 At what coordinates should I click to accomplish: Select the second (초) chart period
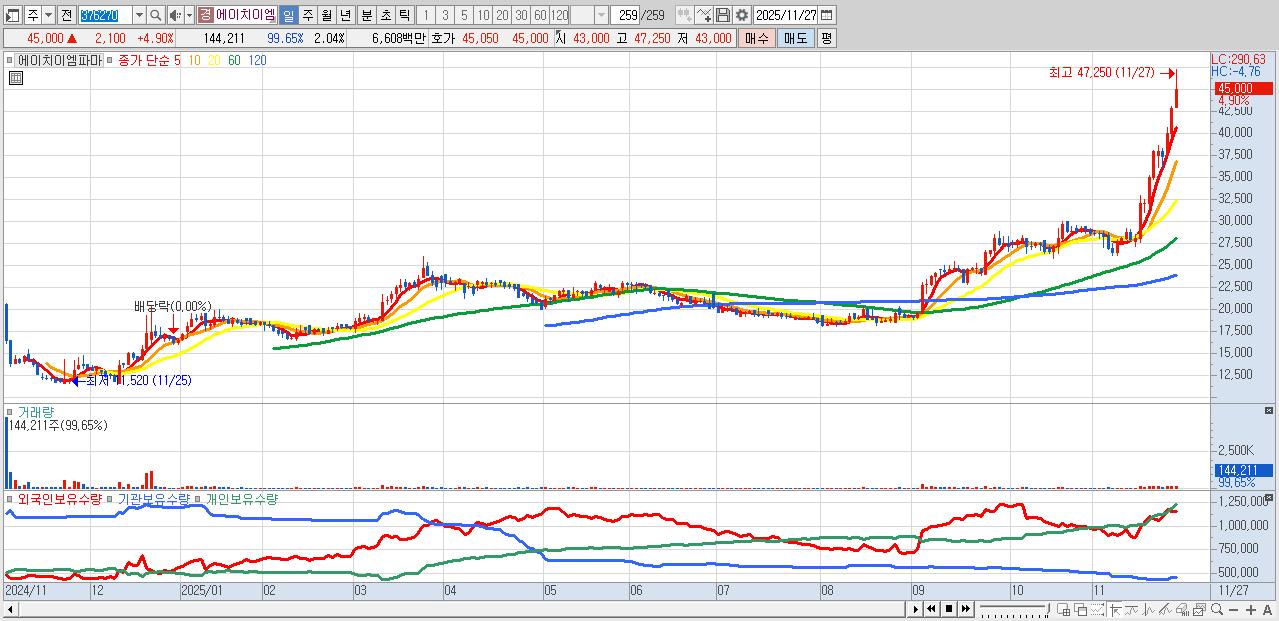pyautogui.click(x=385, y=15)
